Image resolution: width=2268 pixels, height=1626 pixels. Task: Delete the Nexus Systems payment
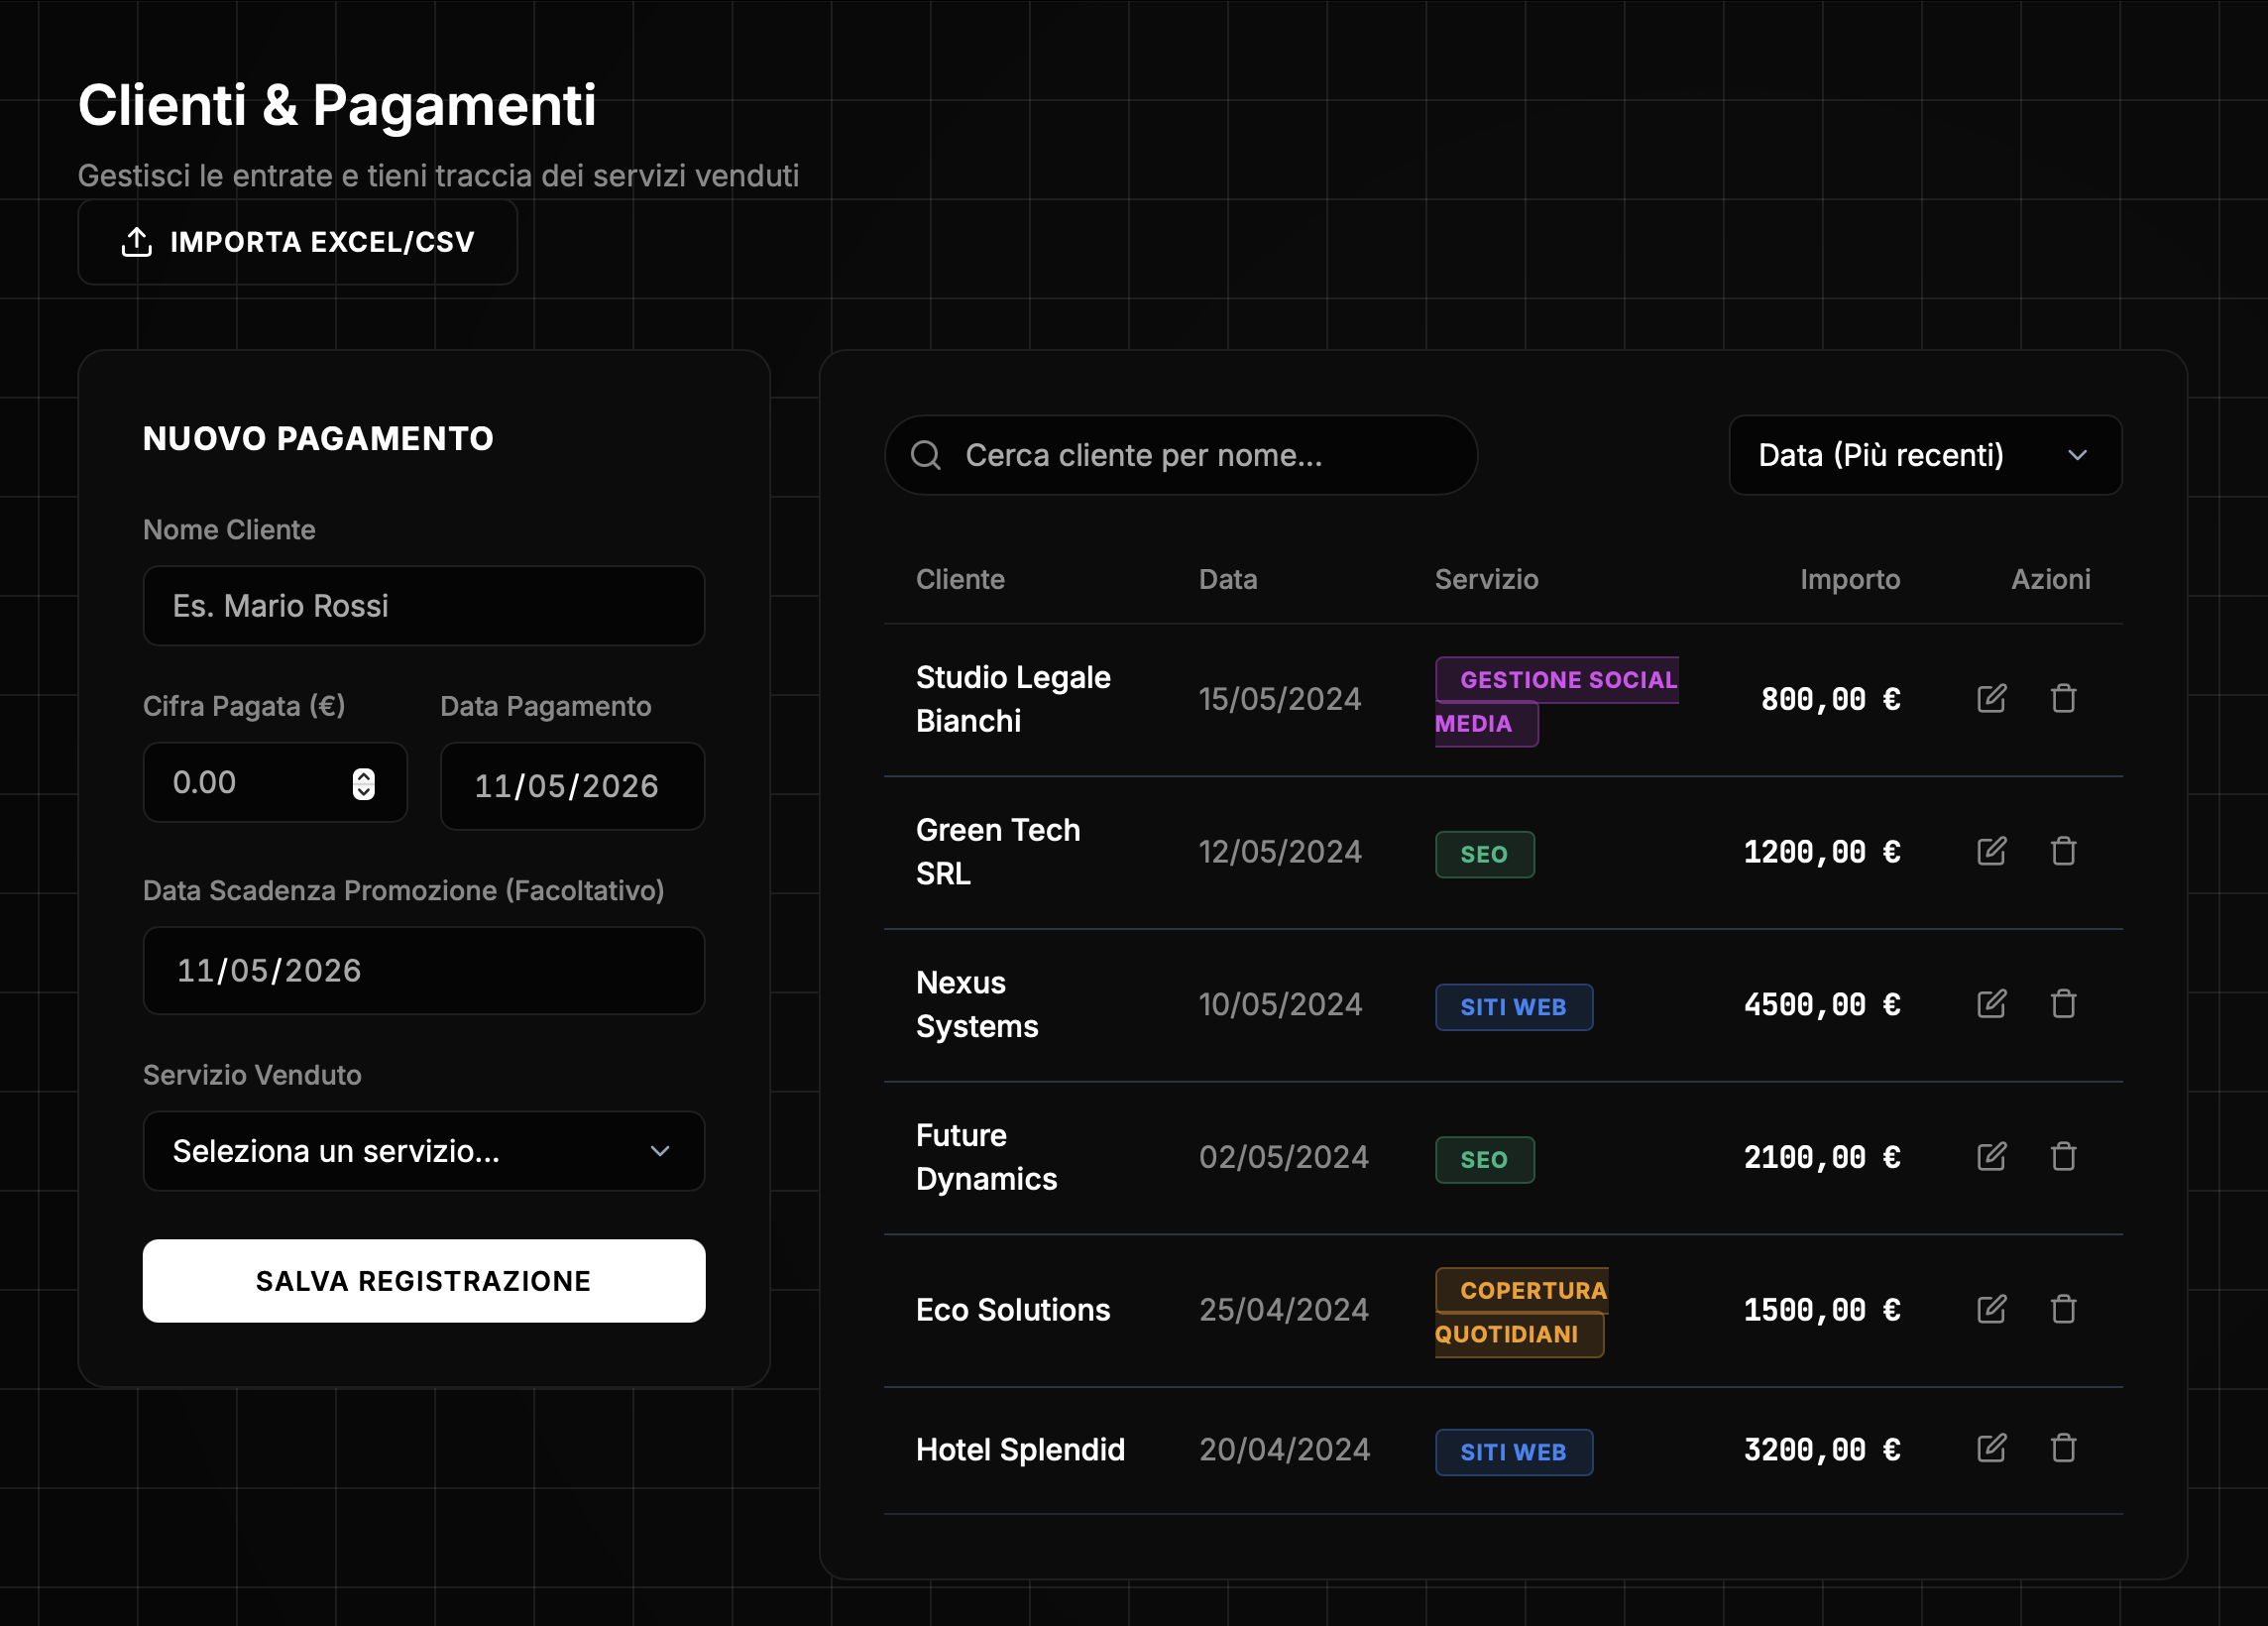[x=2063, y=1003]
